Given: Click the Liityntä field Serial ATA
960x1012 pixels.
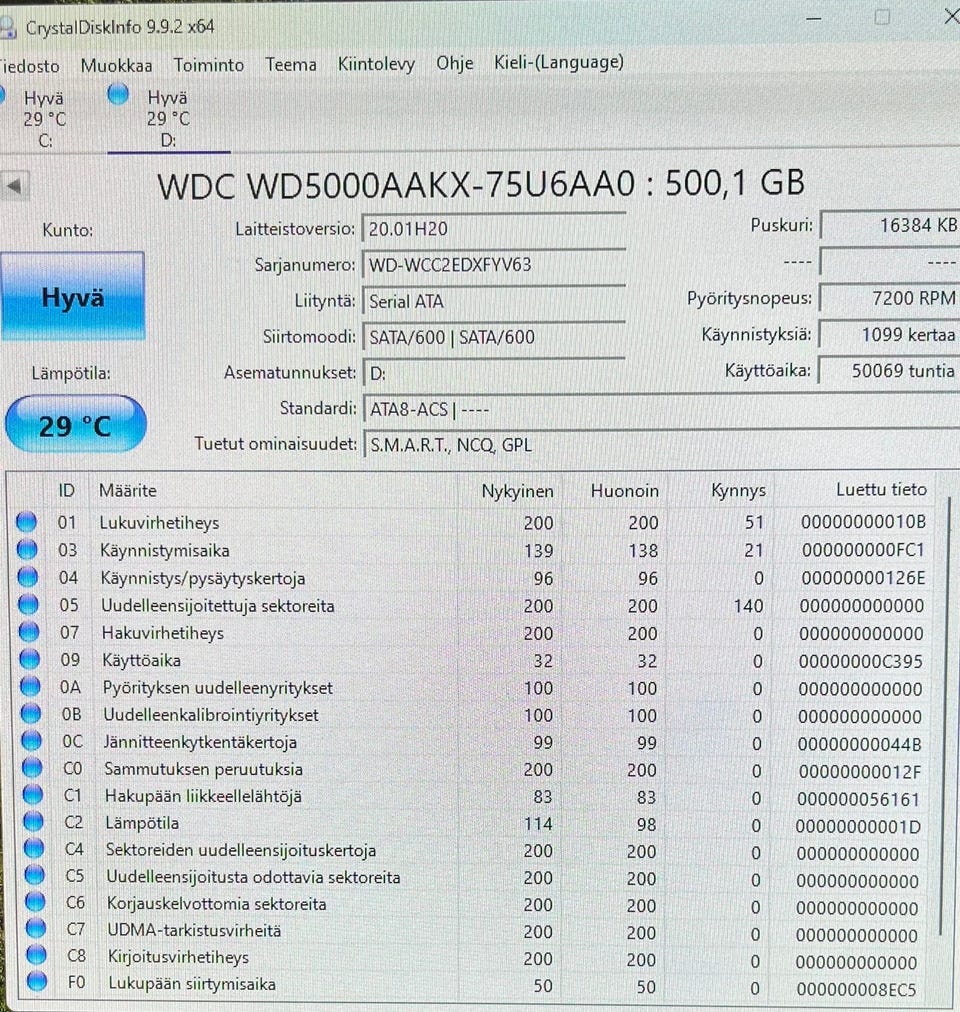Looking at the screenshot, I should tap(494, 301).
